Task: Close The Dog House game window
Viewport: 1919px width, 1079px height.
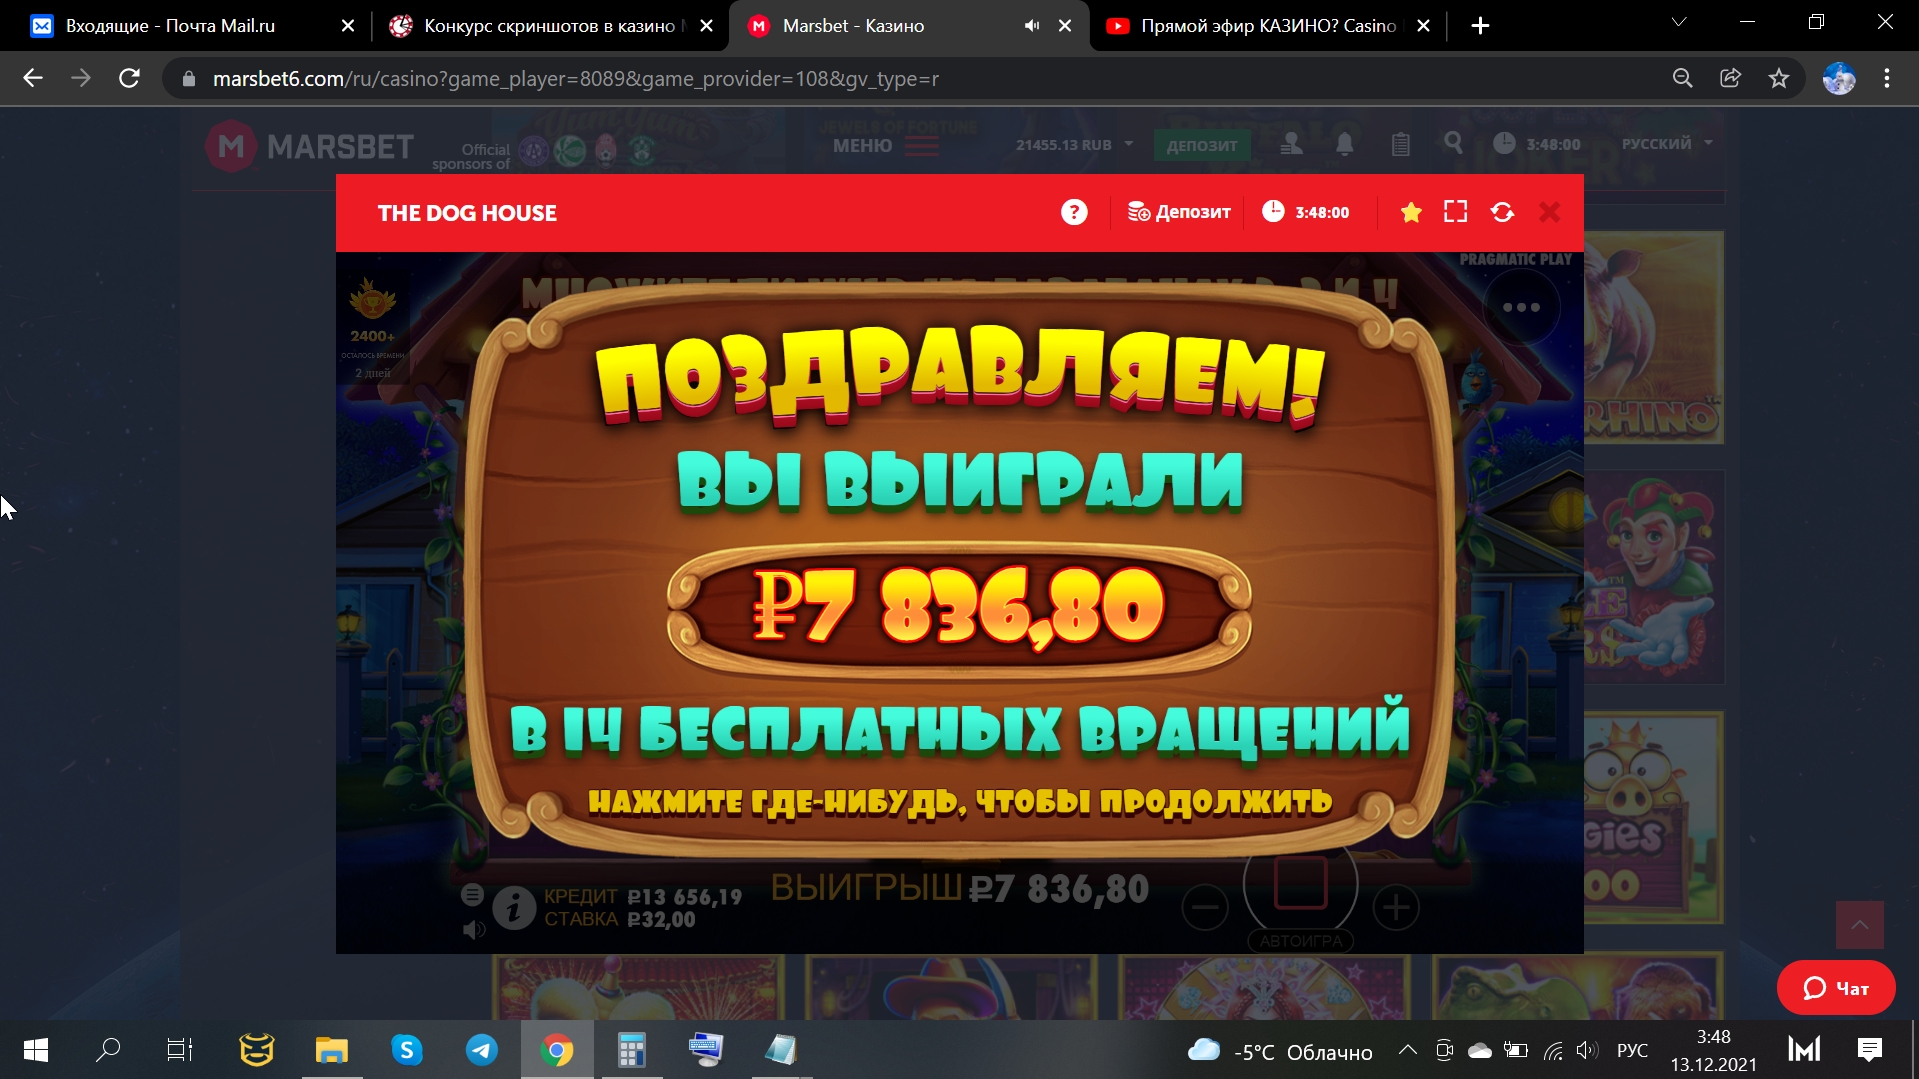Action: pyautogui.click(x=1549, y=212)
